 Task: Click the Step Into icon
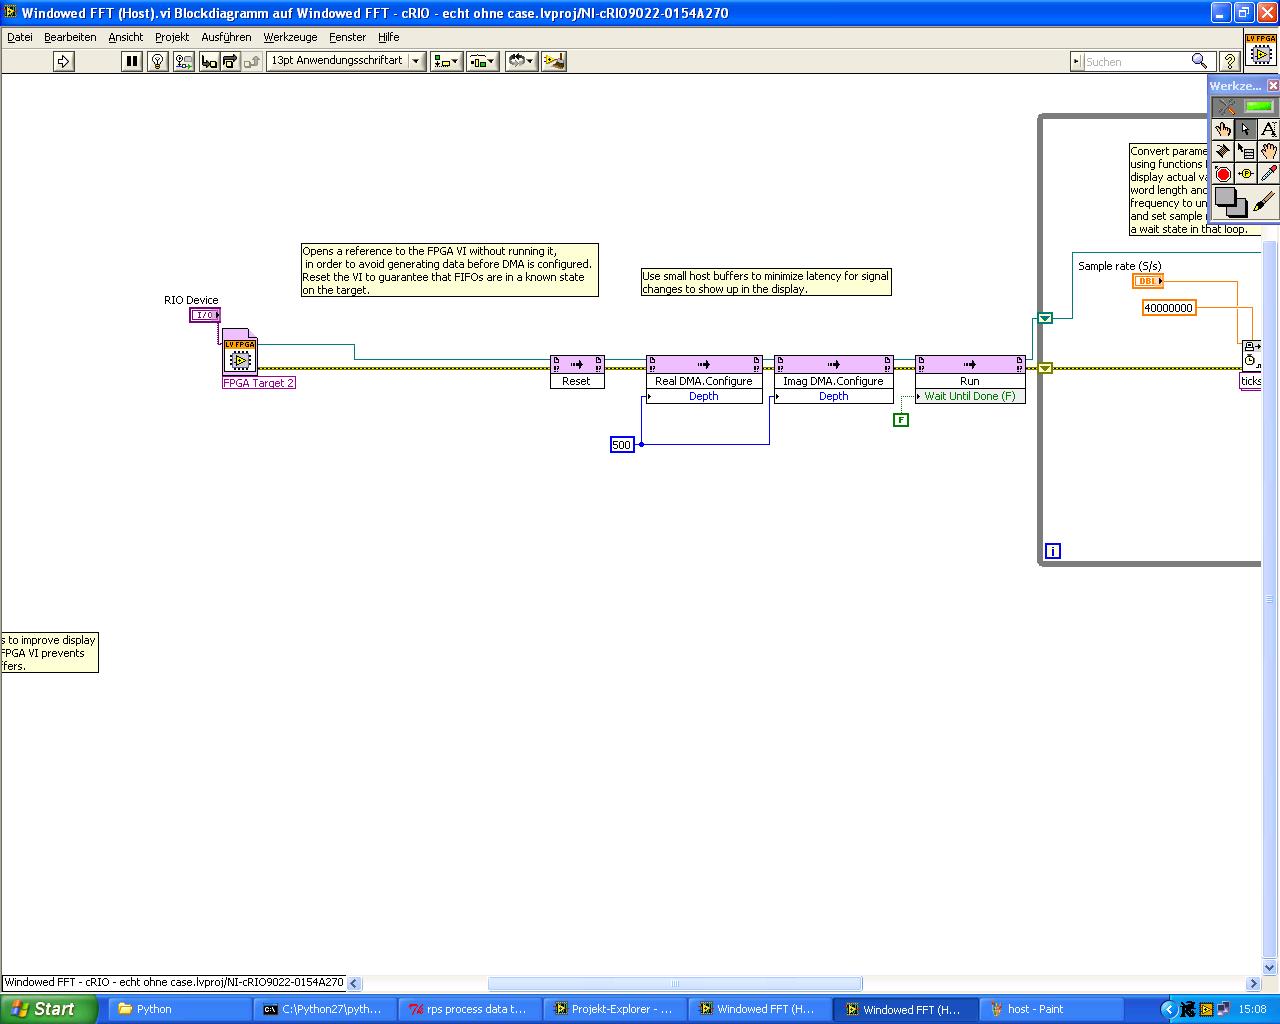(x=209, y=61)
